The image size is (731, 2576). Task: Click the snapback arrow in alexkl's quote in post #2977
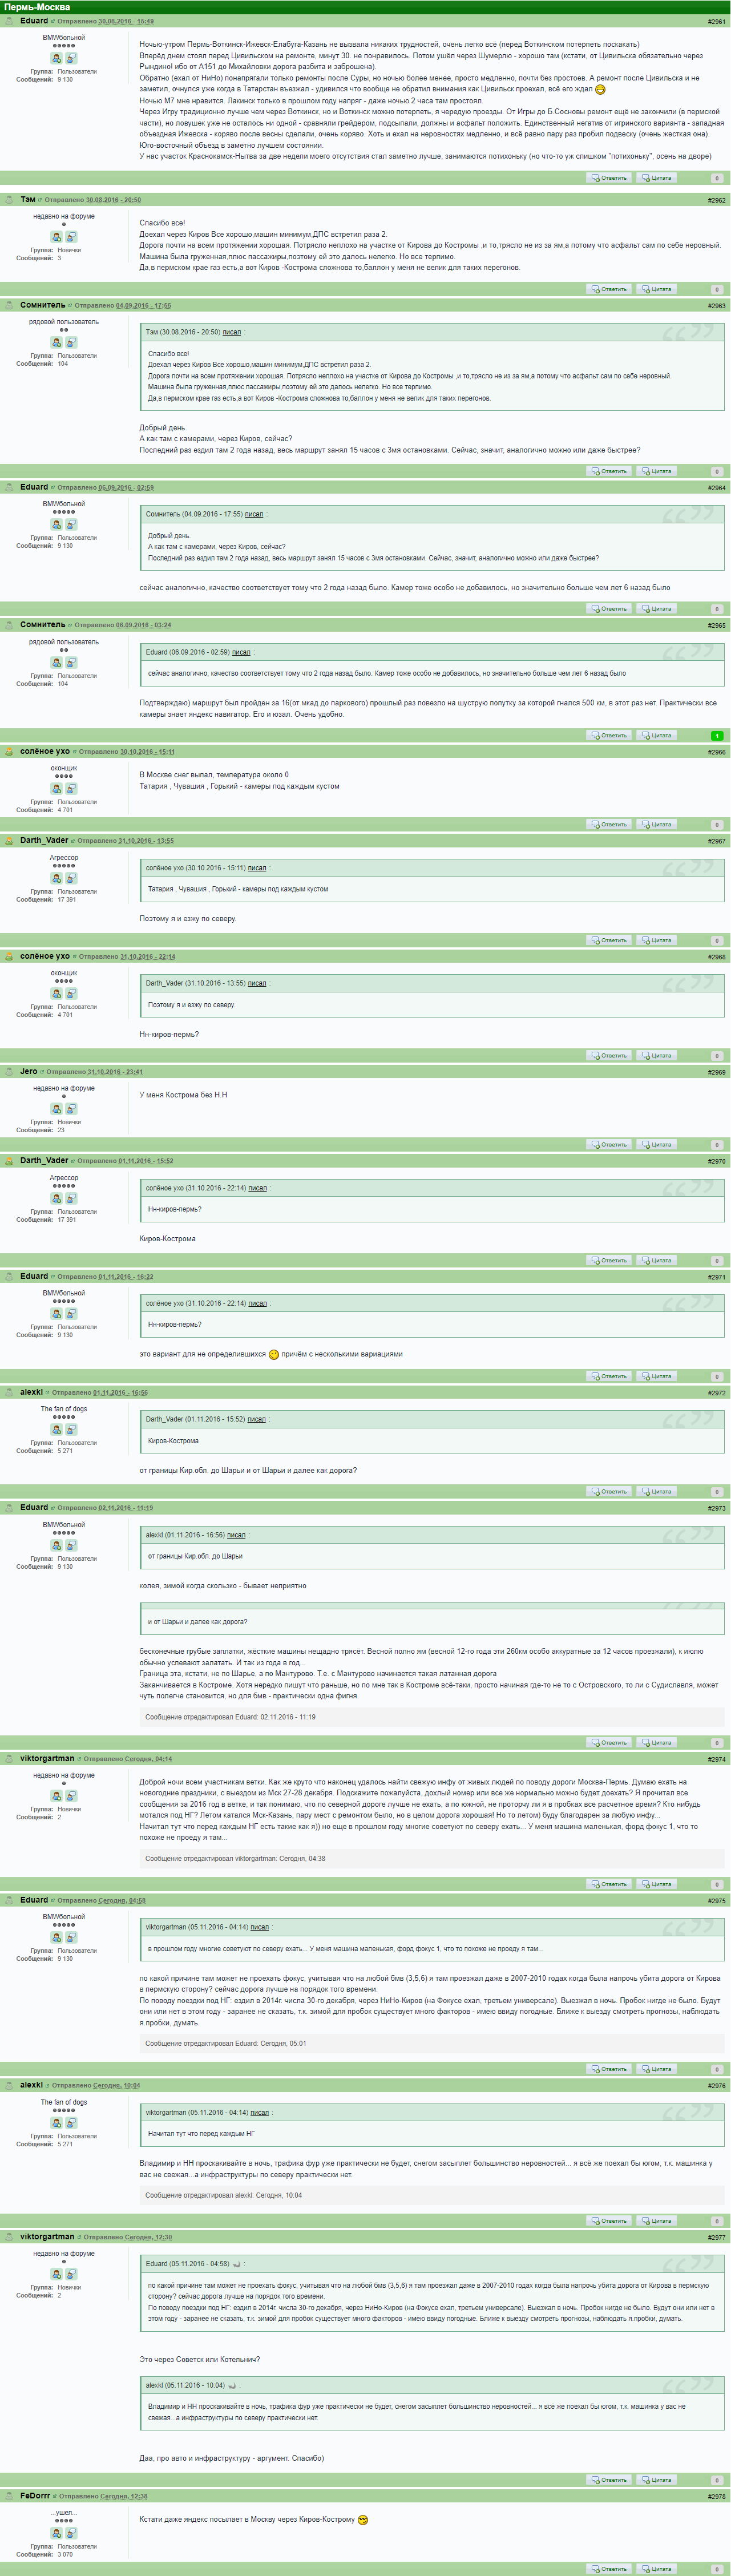click(232, 2385)
